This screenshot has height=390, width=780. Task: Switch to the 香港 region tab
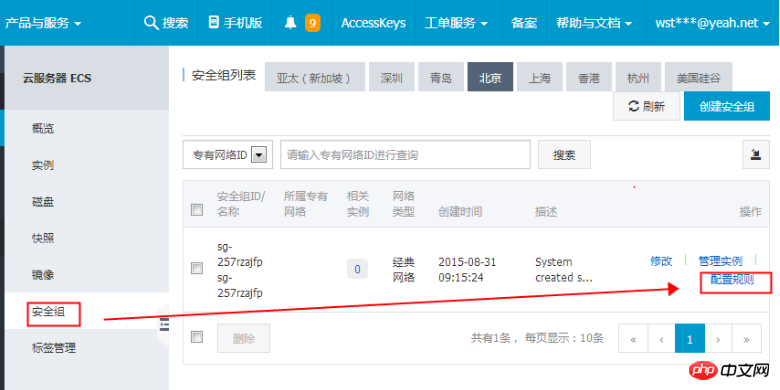point(589,77)
